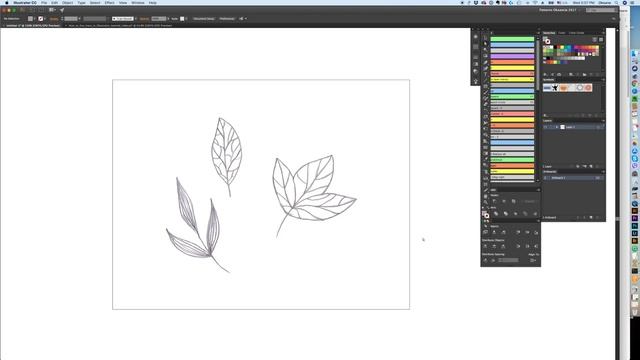Viewport: 640px width, 360px height.
Task: Open the stroke weight dropdown
Action: coord(79,19)
